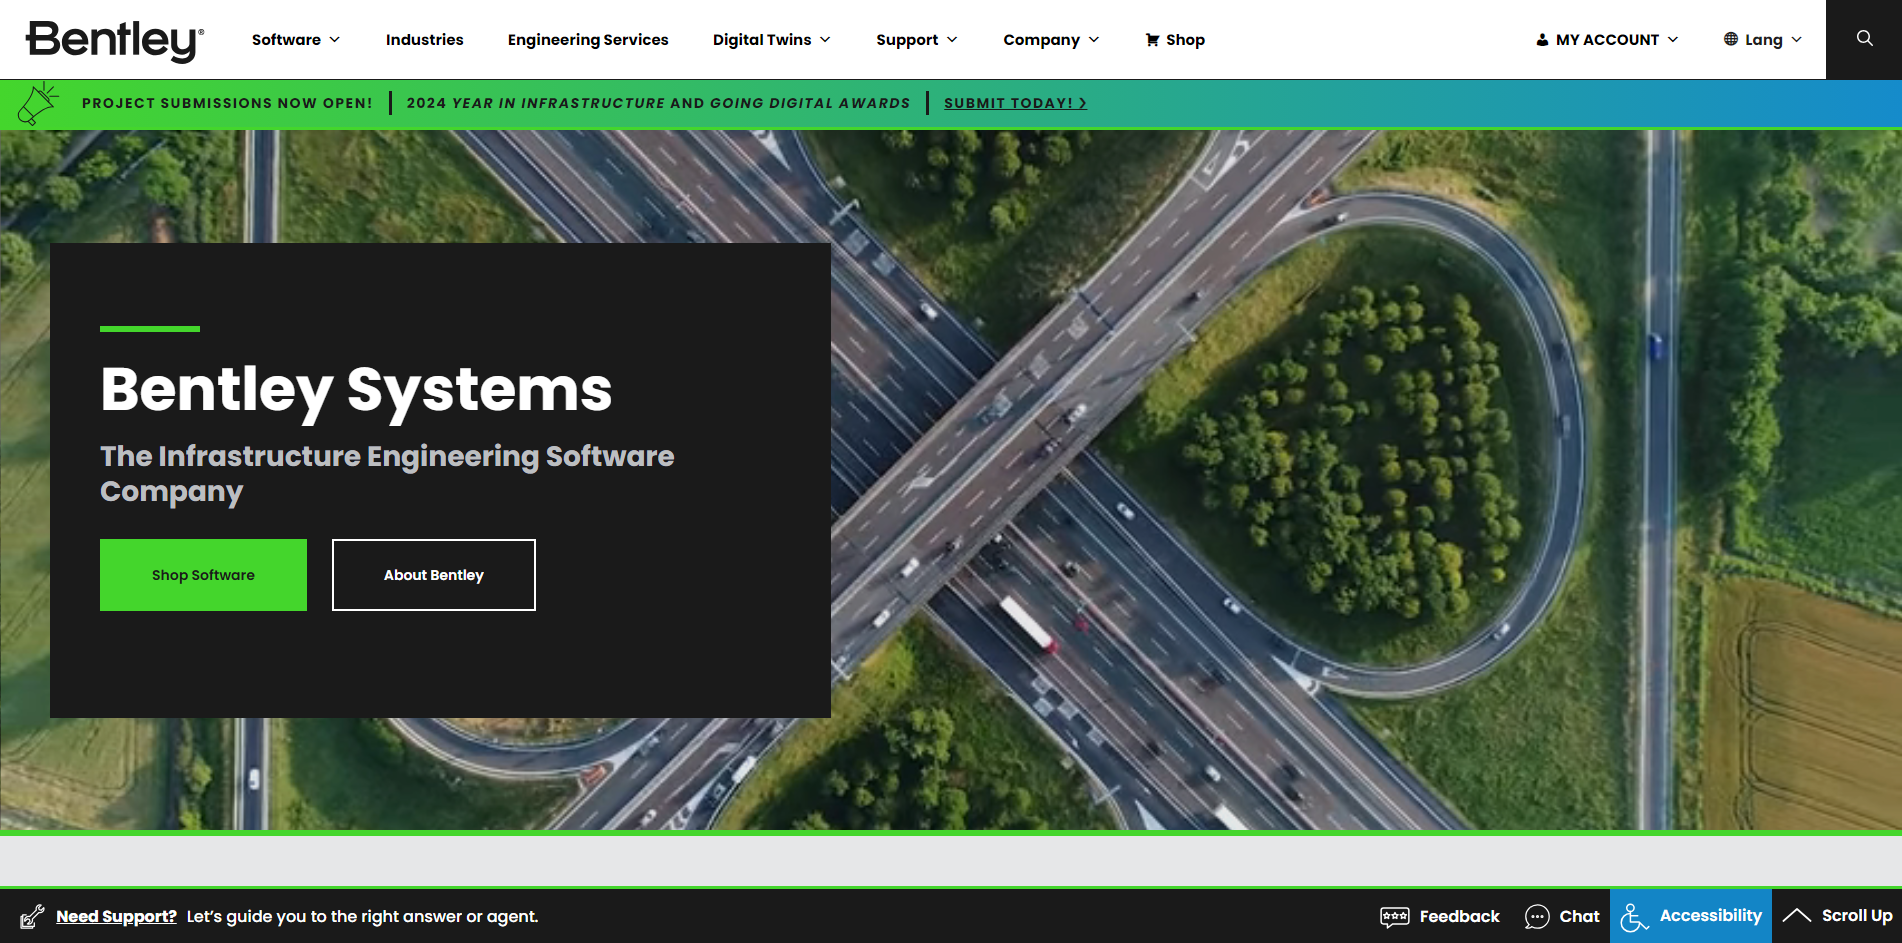Click the user icon beside MY ACCOUNT
Screen dimensions: 1902x943
click(x=1542, y=40)
